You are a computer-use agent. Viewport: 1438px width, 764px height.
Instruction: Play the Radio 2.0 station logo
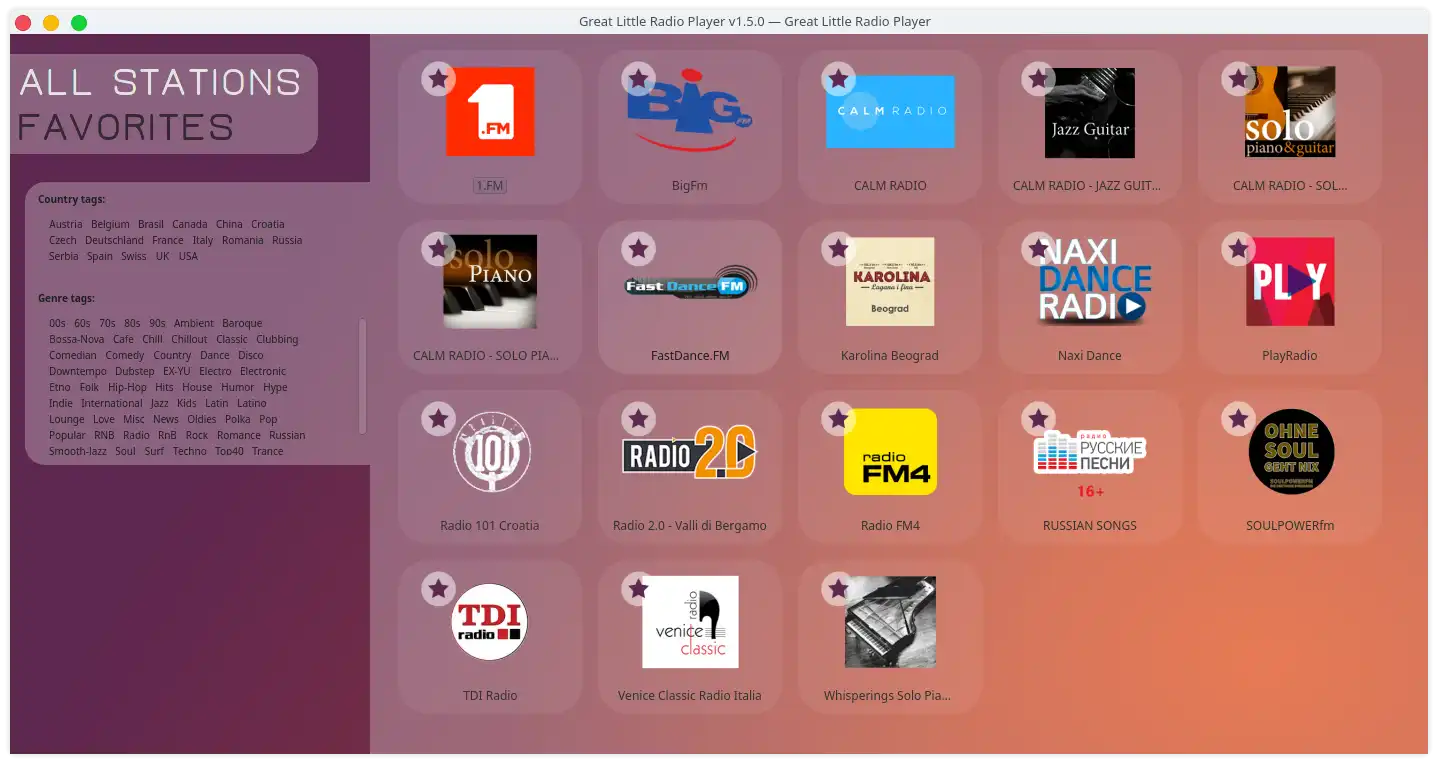click(690, 452)
